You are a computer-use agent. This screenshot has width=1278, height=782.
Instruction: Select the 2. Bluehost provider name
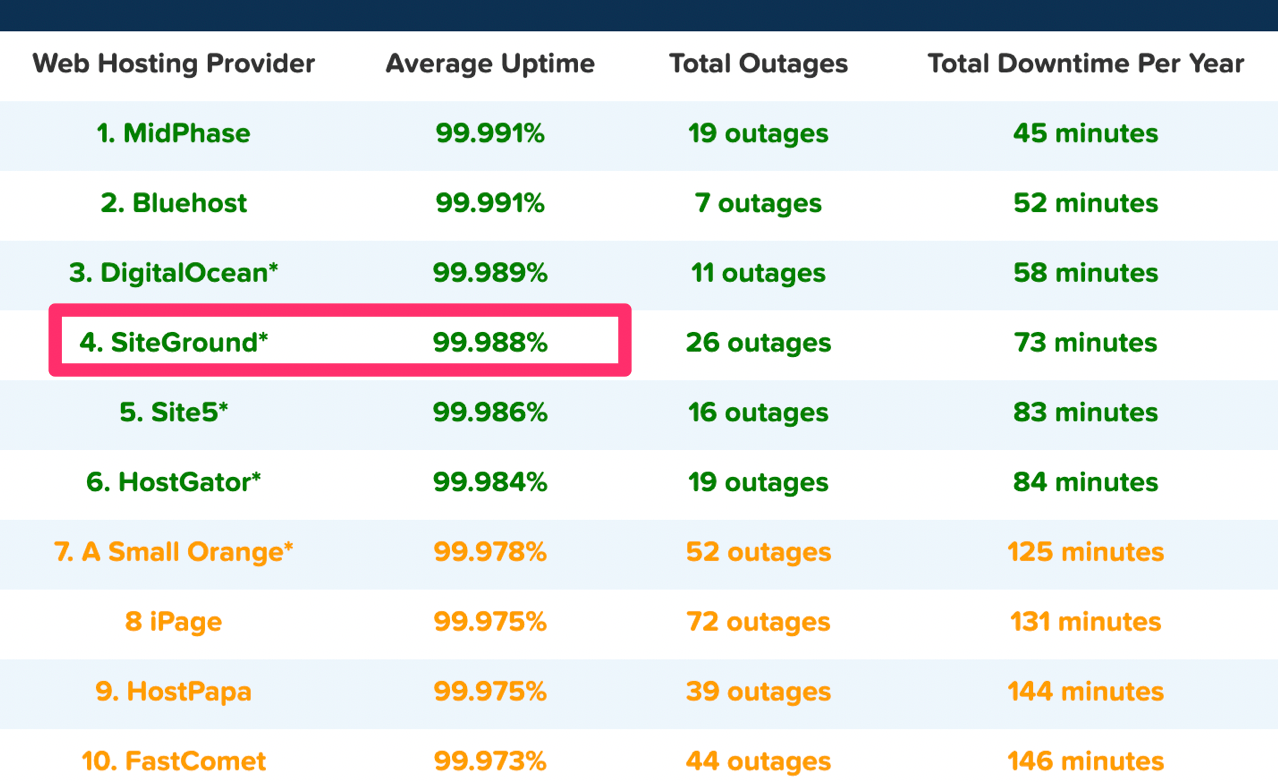coord(174,203)
